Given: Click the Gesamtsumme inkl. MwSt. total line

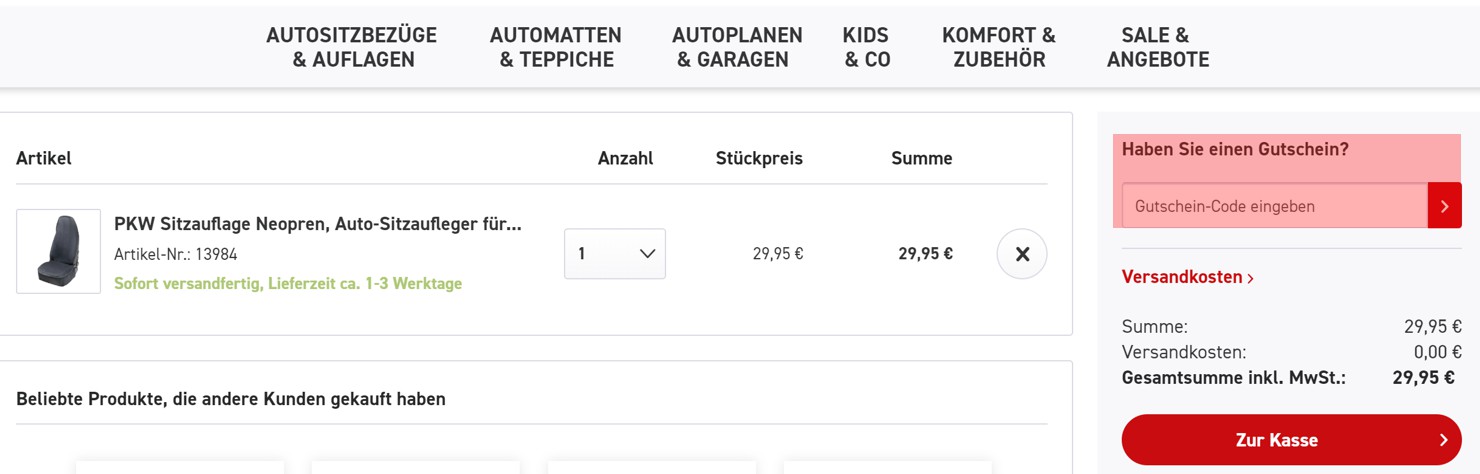Looking at the screenshot, I should pos(1233,378).
